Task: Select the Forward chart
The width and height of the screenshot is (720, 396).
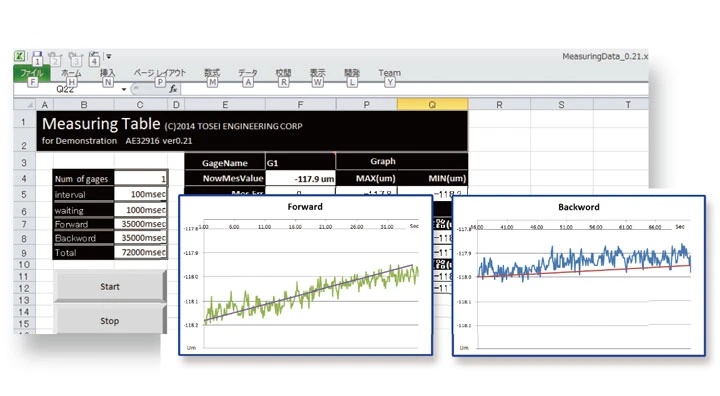Action: (x=305, y=275)
